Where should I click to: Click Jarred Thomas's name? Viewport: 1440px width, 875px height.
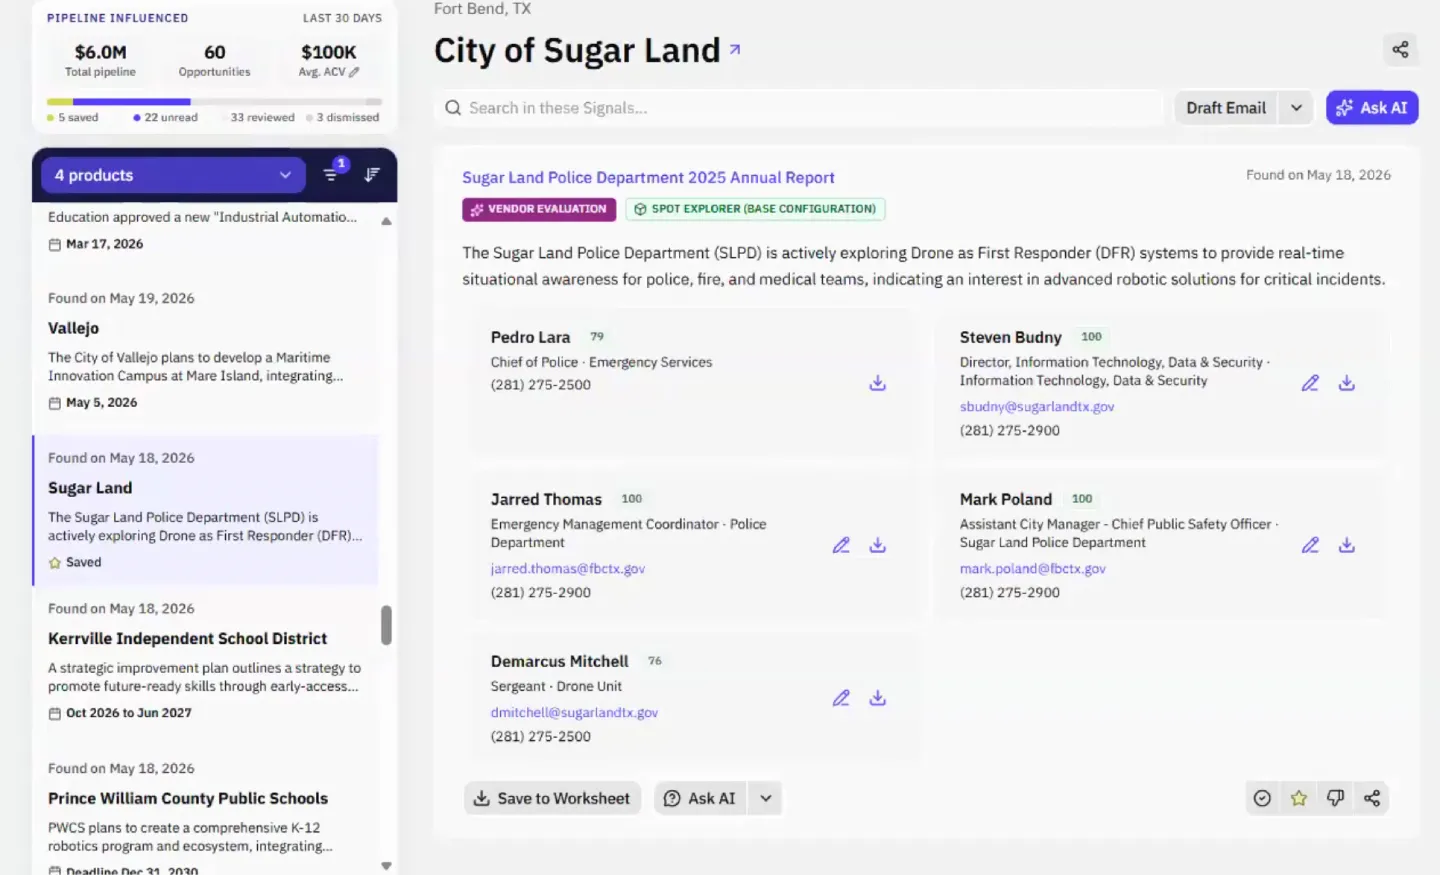click(546, 499)
